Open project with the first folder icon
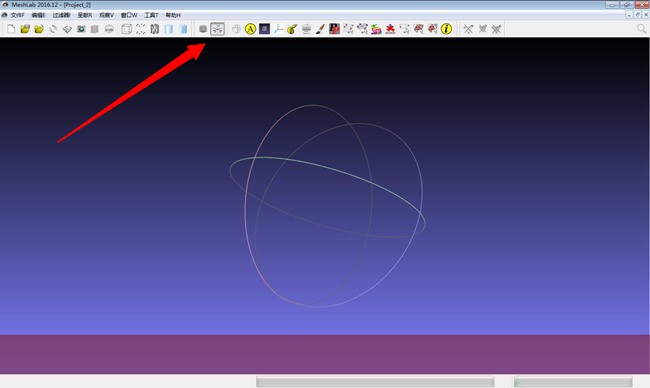The height and width of the screenshot is (388, 650). click(x=25, y=29)
